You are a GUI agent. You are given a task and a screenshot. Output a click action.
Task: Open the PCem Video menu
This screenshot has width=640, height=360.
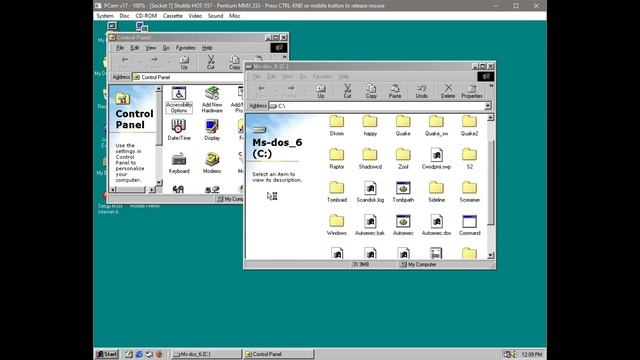tap(195, 16)
